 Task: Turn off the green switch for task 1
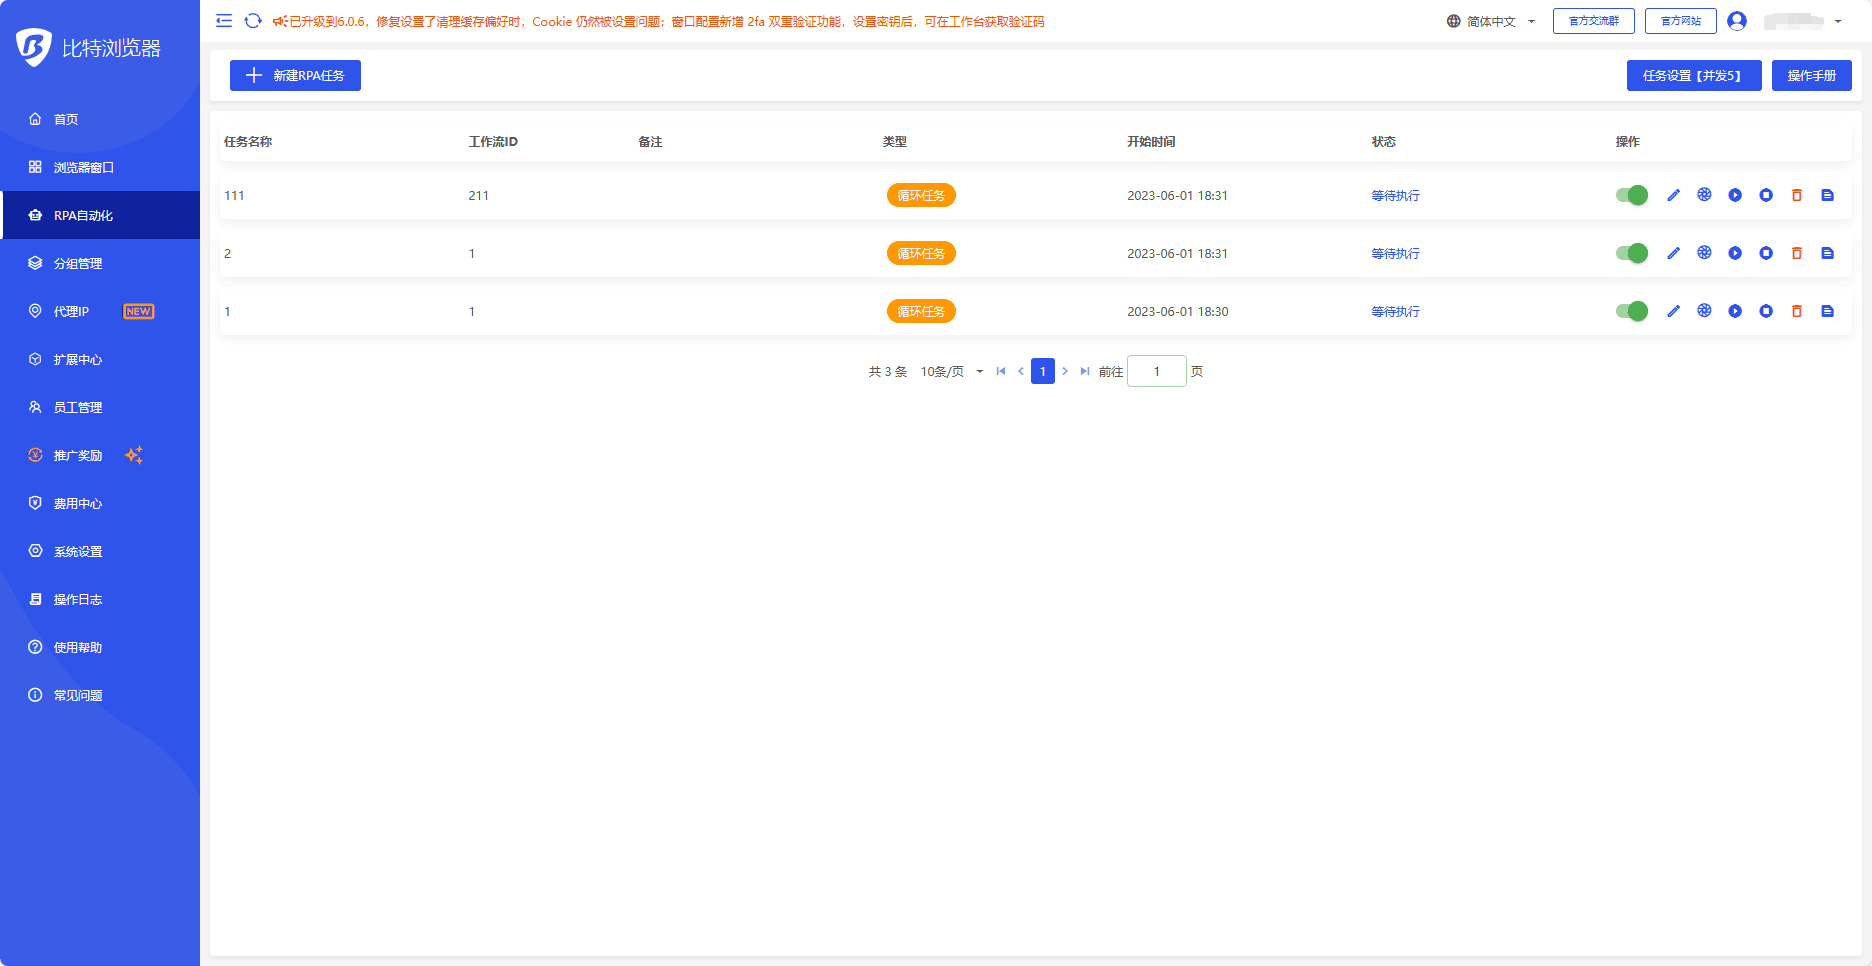1632,311
